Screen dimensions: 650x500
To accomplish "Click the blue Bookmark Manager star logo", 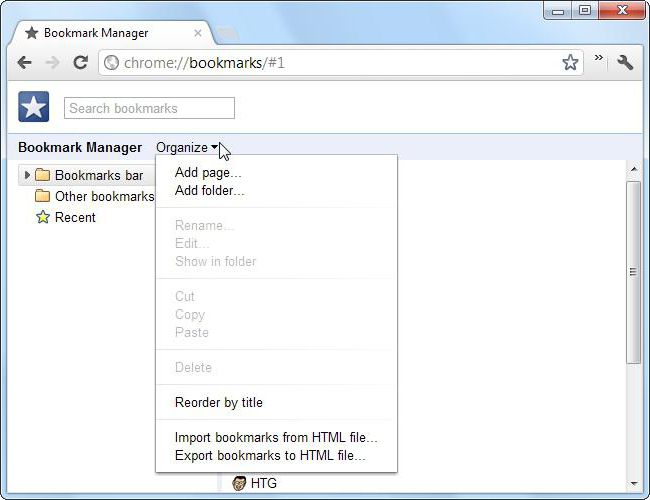I will click(x=34, y=107).
